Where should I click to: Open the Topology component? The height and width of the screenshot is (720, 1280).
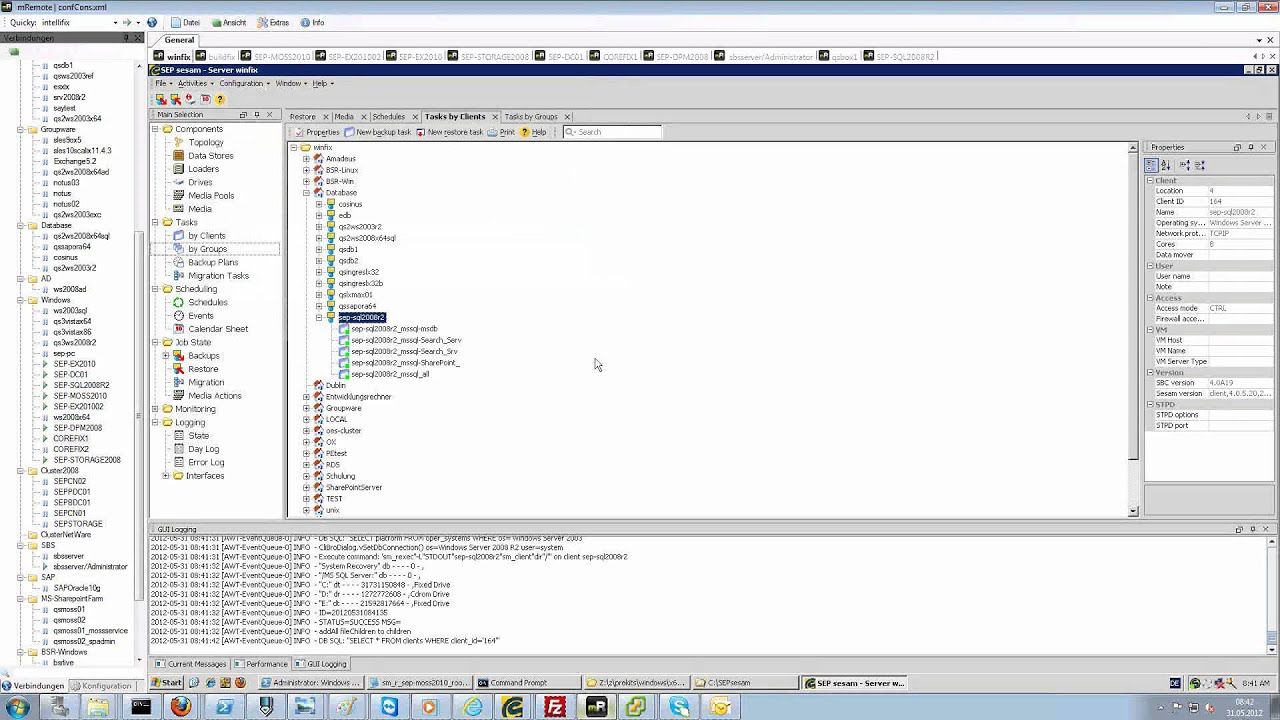pos(205,142)
